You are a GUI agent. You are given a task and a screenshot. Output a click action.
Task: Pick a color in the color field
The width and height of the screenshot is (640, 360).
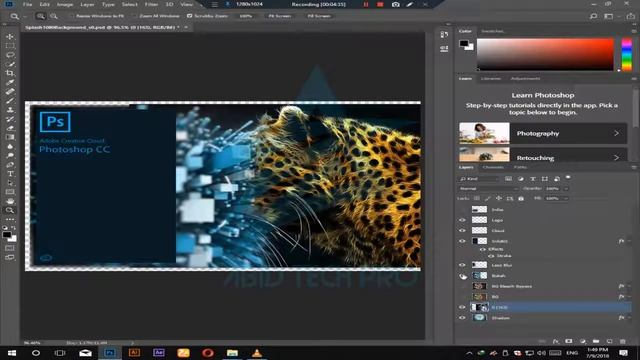click(x=545, y=54)
